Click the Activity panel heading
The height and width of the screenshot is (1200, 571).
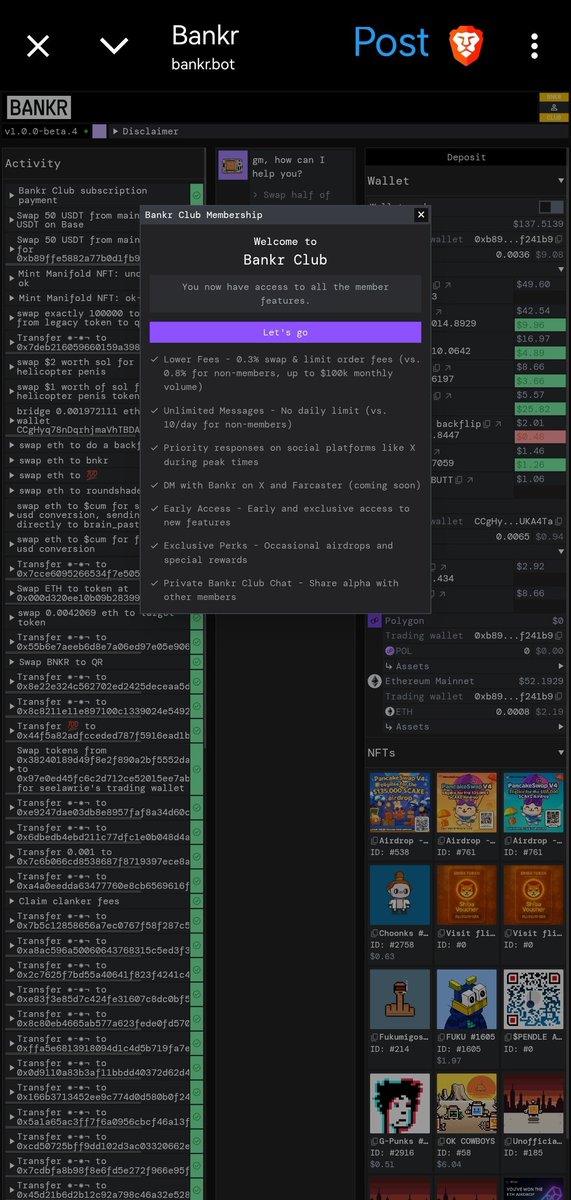pos(33,163)
